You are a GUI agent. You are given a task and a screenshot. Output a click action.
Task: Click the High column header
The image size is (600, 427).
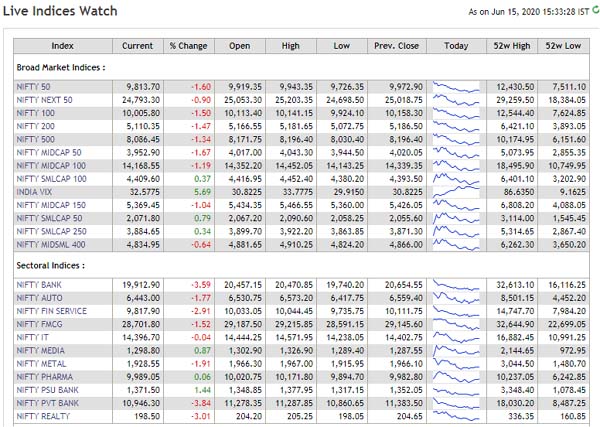click(291, 46)
